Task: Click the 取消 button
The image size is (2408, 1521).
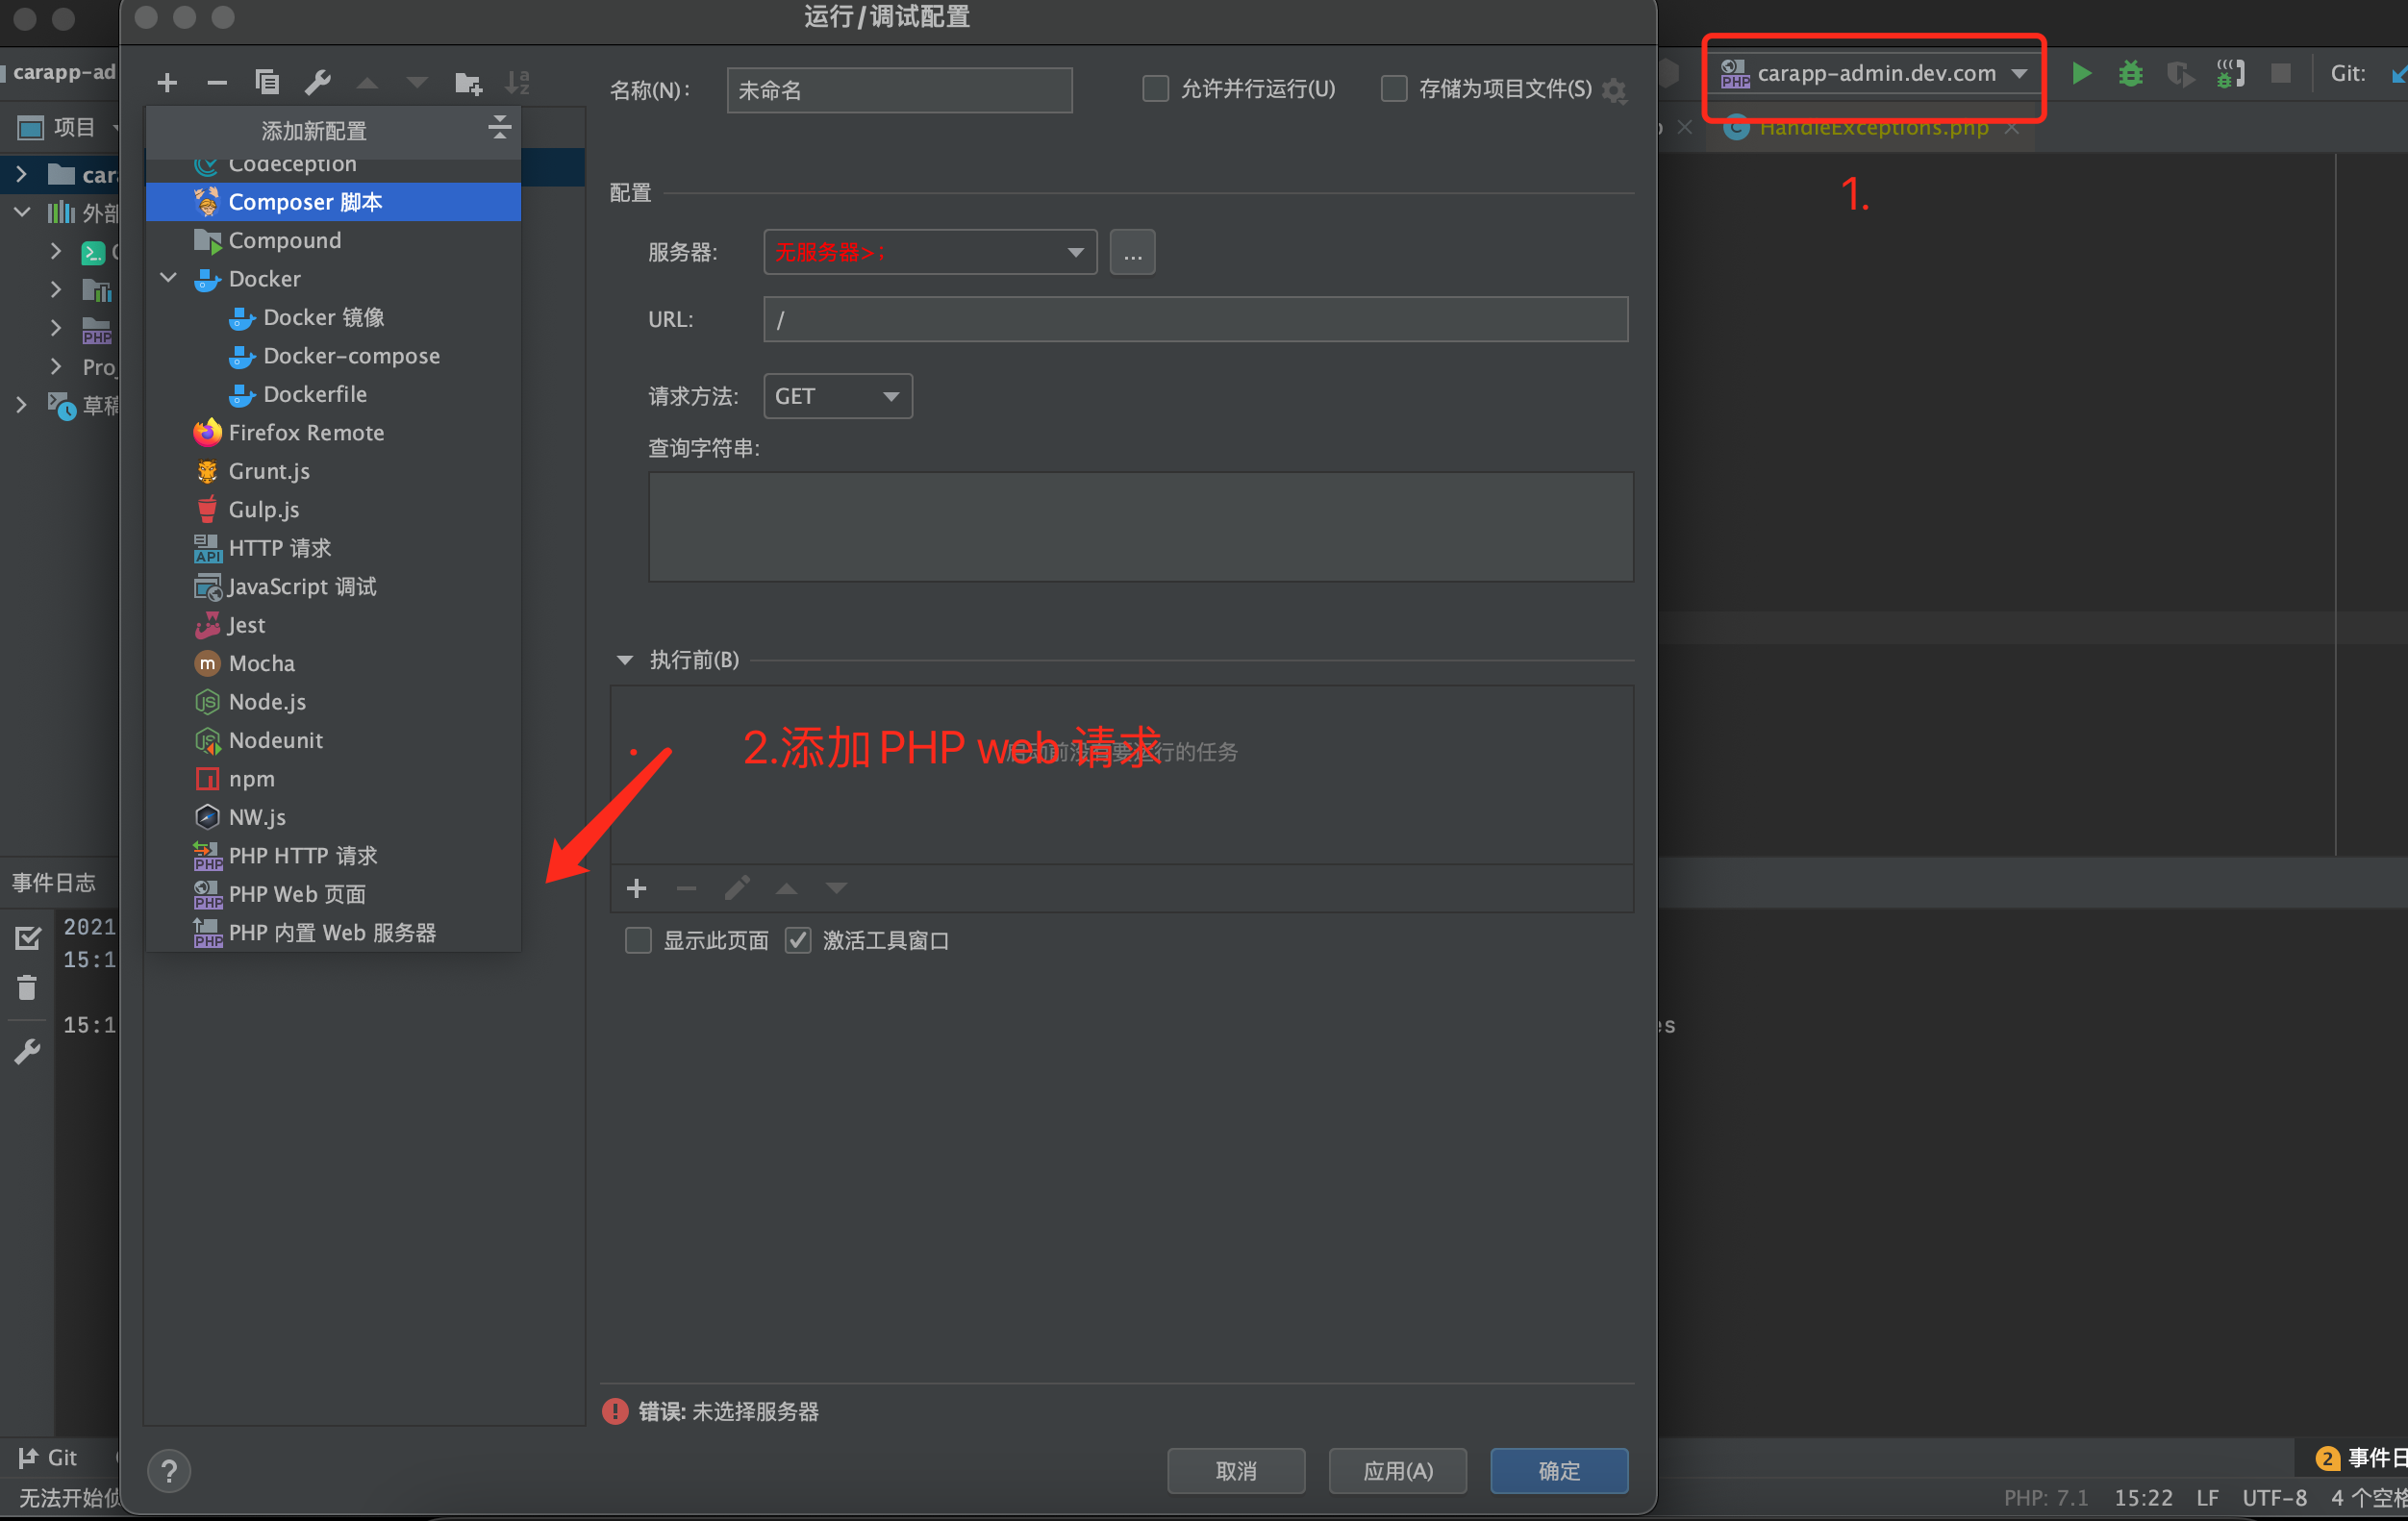Action: [1235, 1470]
